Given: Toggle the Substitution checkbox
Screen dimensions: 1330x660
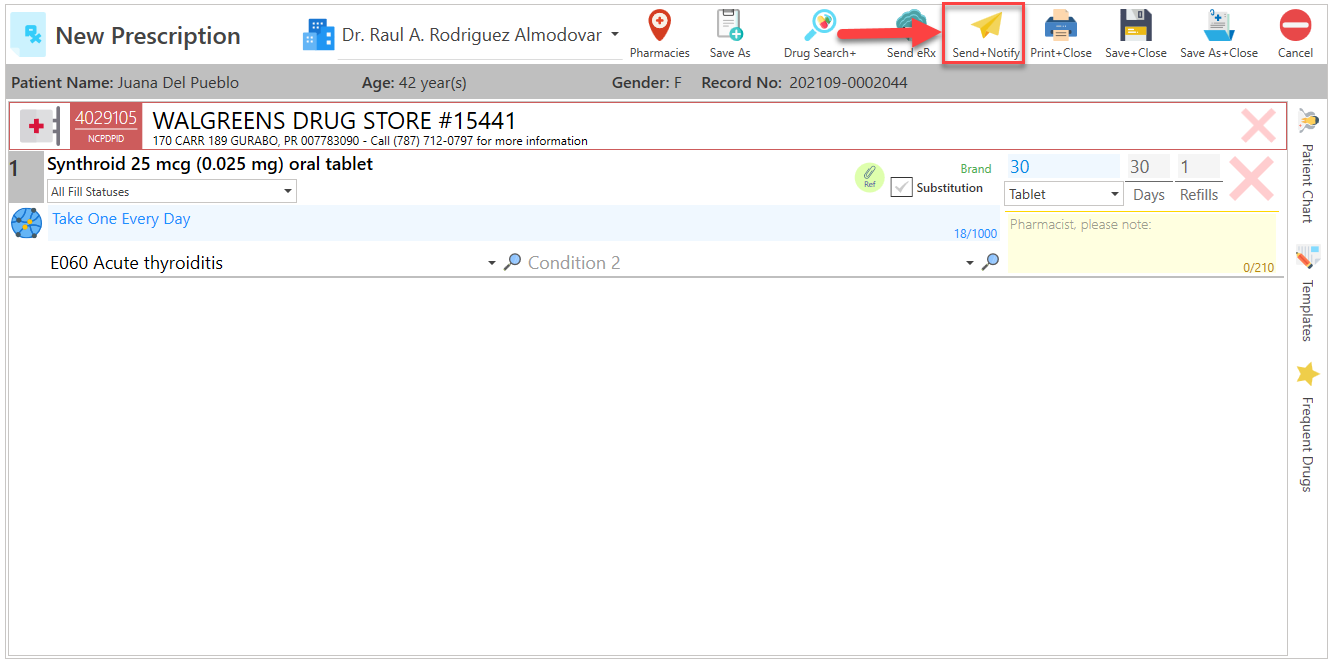Looking at the screenshot, I should (901, 187).
